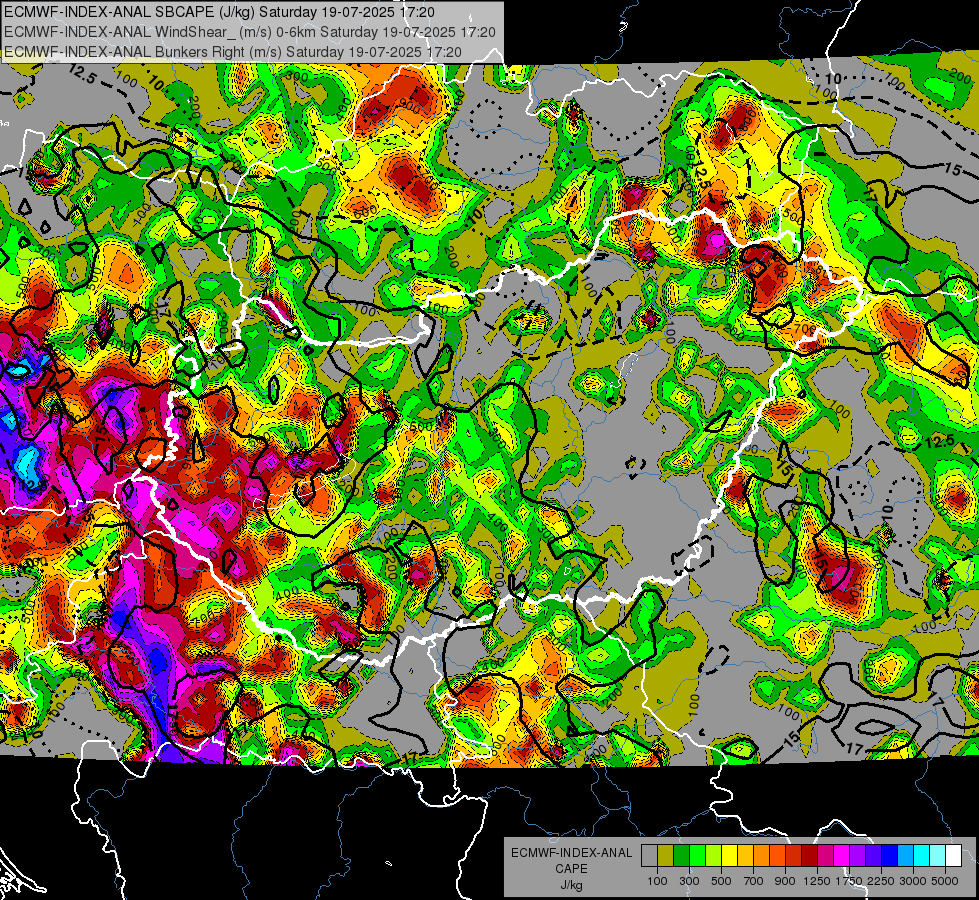Viewport: 979px width, 900px height.
Task: Select the pure yellow legend swatch
Action: tap(729, 856)
